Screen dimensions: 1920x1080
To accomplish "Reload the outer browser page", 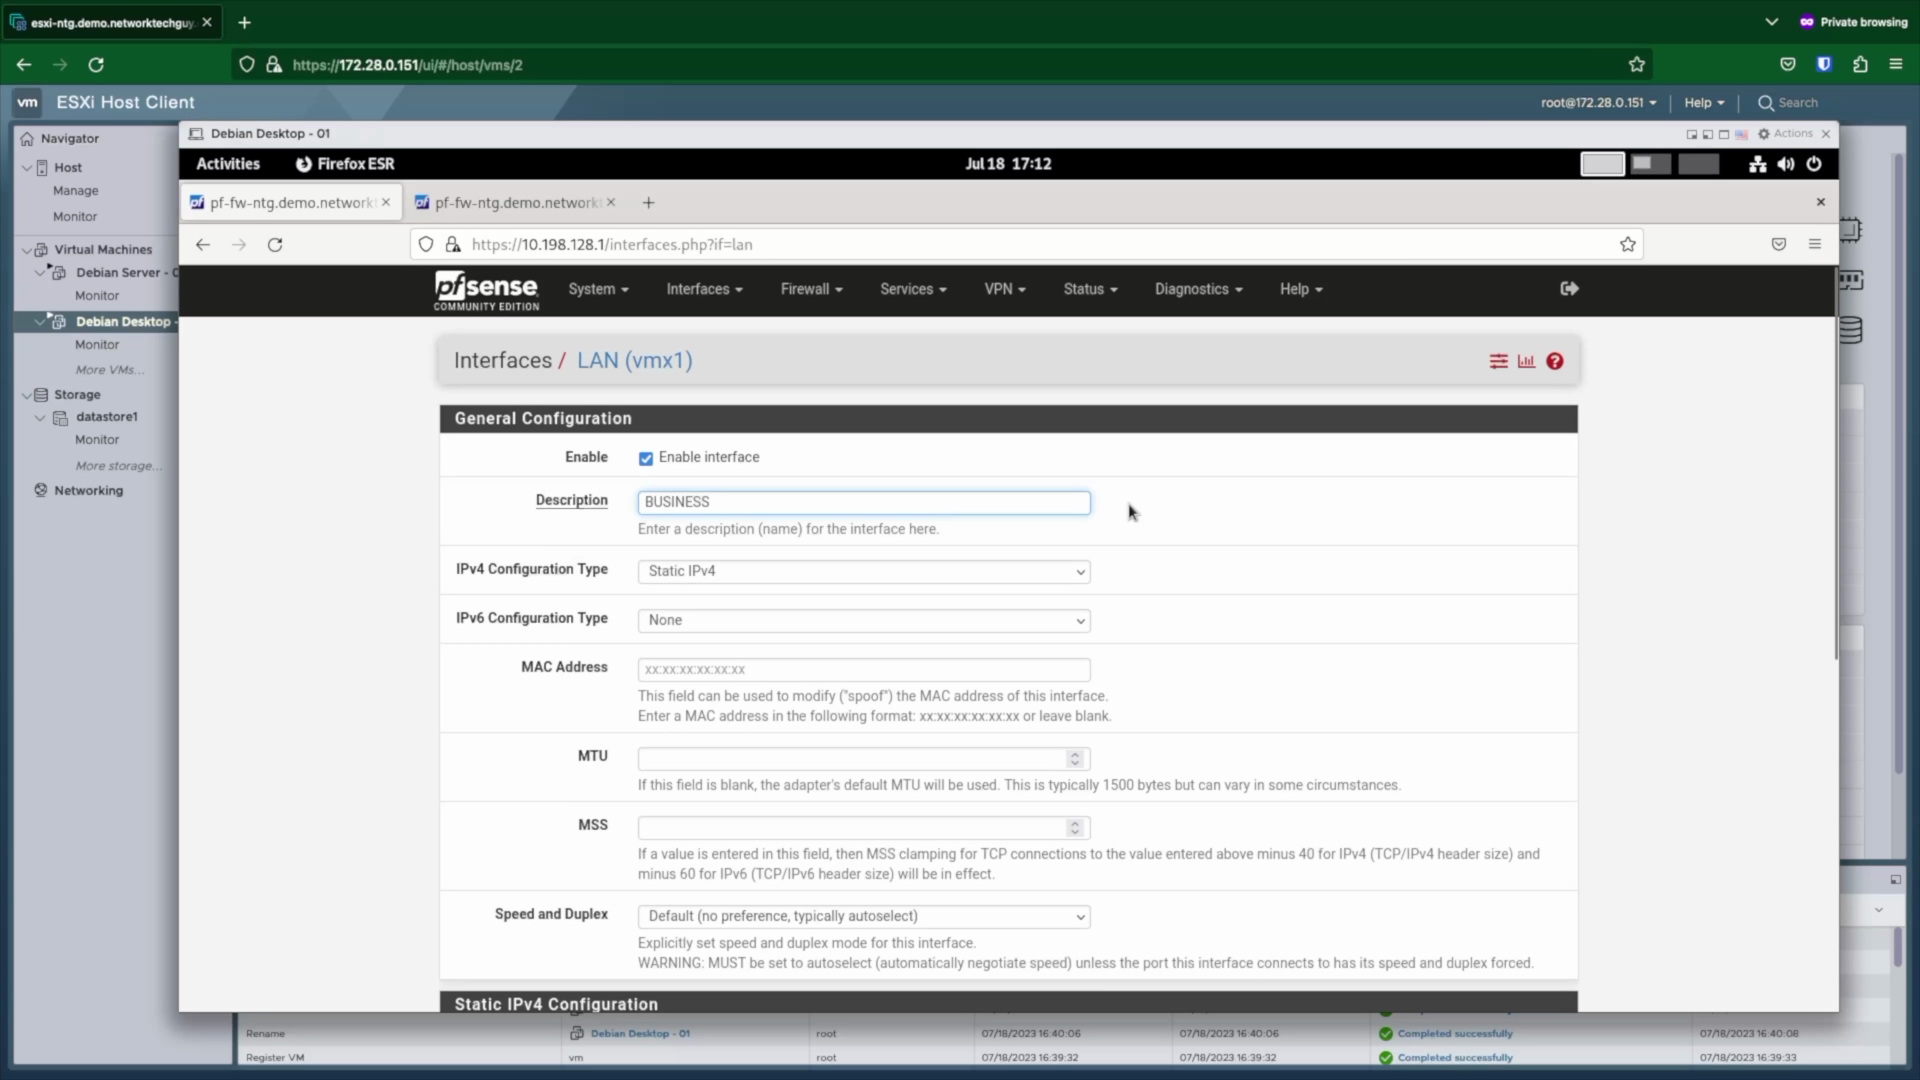I will pos(96,65).
